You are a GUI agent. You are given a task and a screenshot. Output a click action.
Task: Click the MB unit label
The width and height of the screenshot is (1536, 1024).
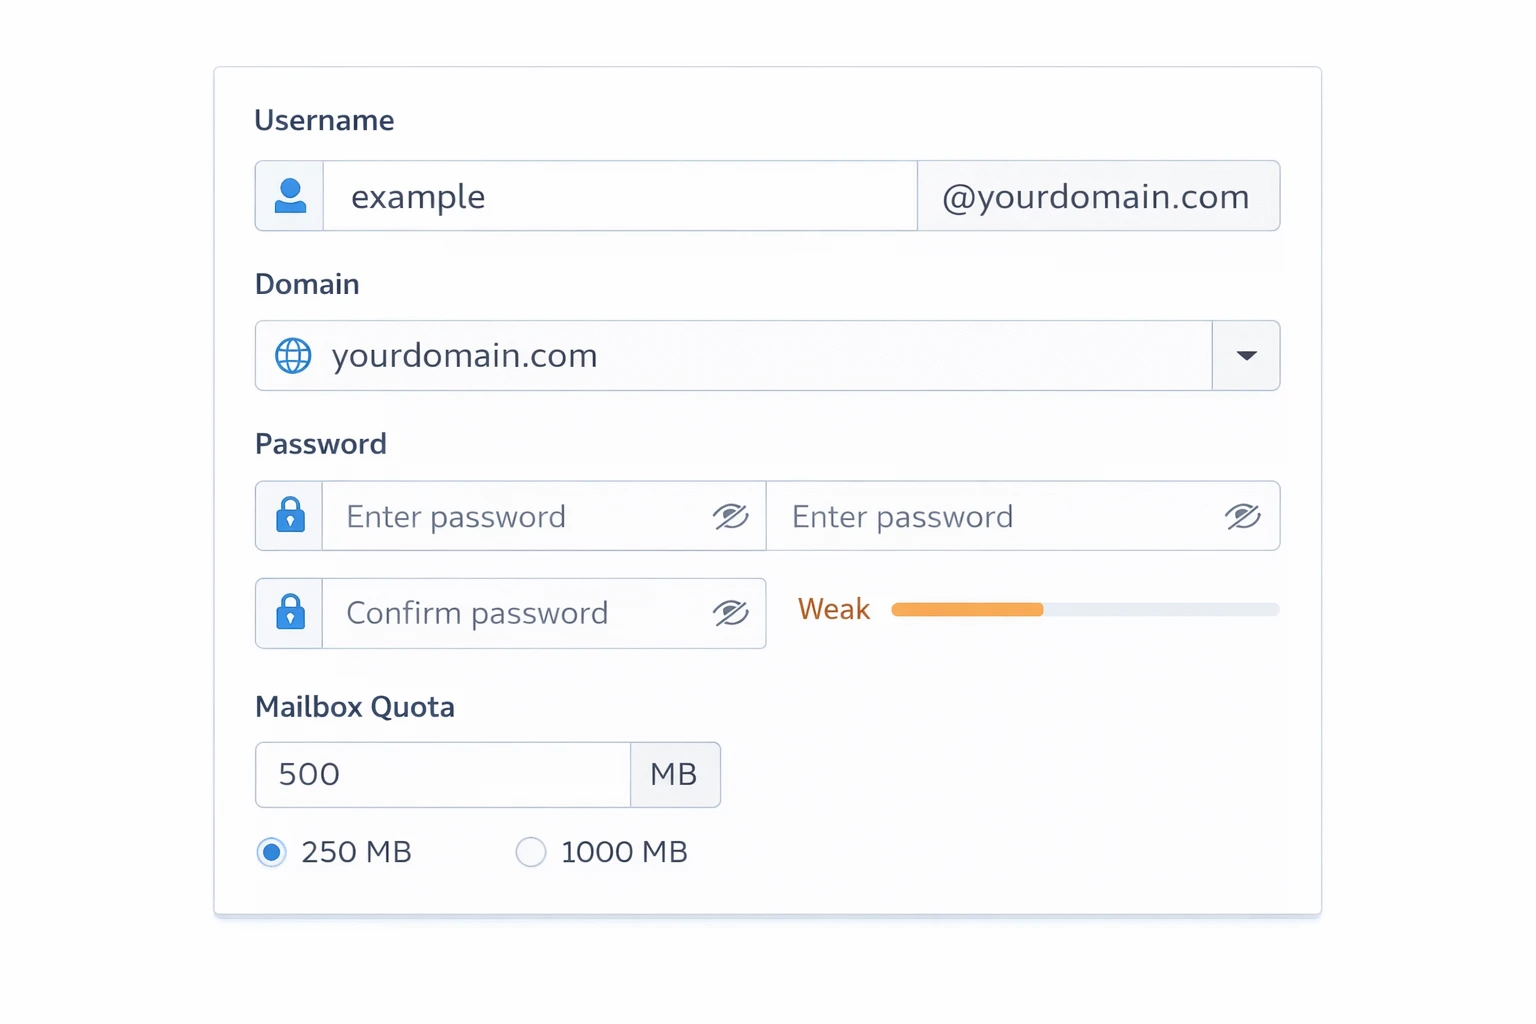(675, 774)
